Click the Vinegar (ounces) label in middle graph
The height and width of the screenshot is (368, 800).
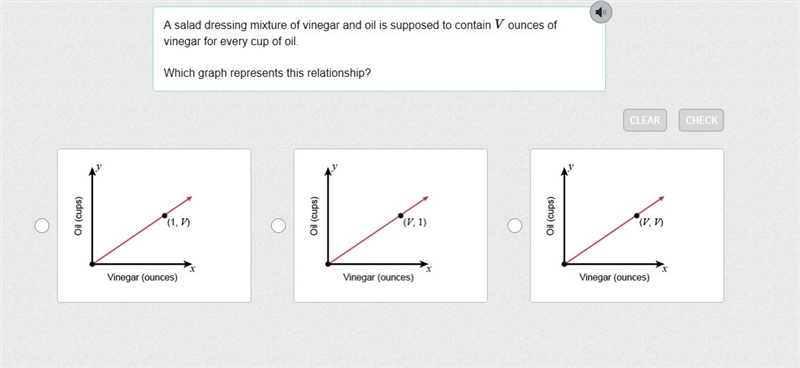tap(379, 278)
